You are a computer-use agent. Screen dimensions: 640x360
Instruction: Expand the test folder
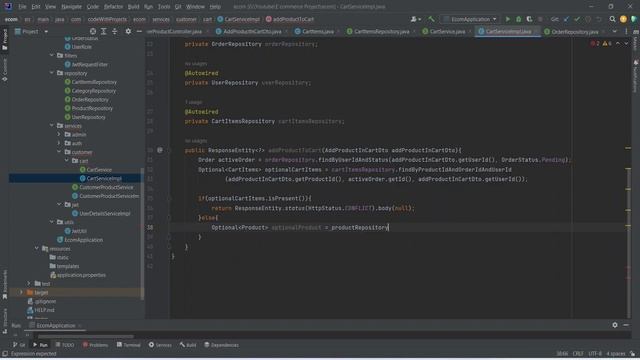click(x=29, y=284)
